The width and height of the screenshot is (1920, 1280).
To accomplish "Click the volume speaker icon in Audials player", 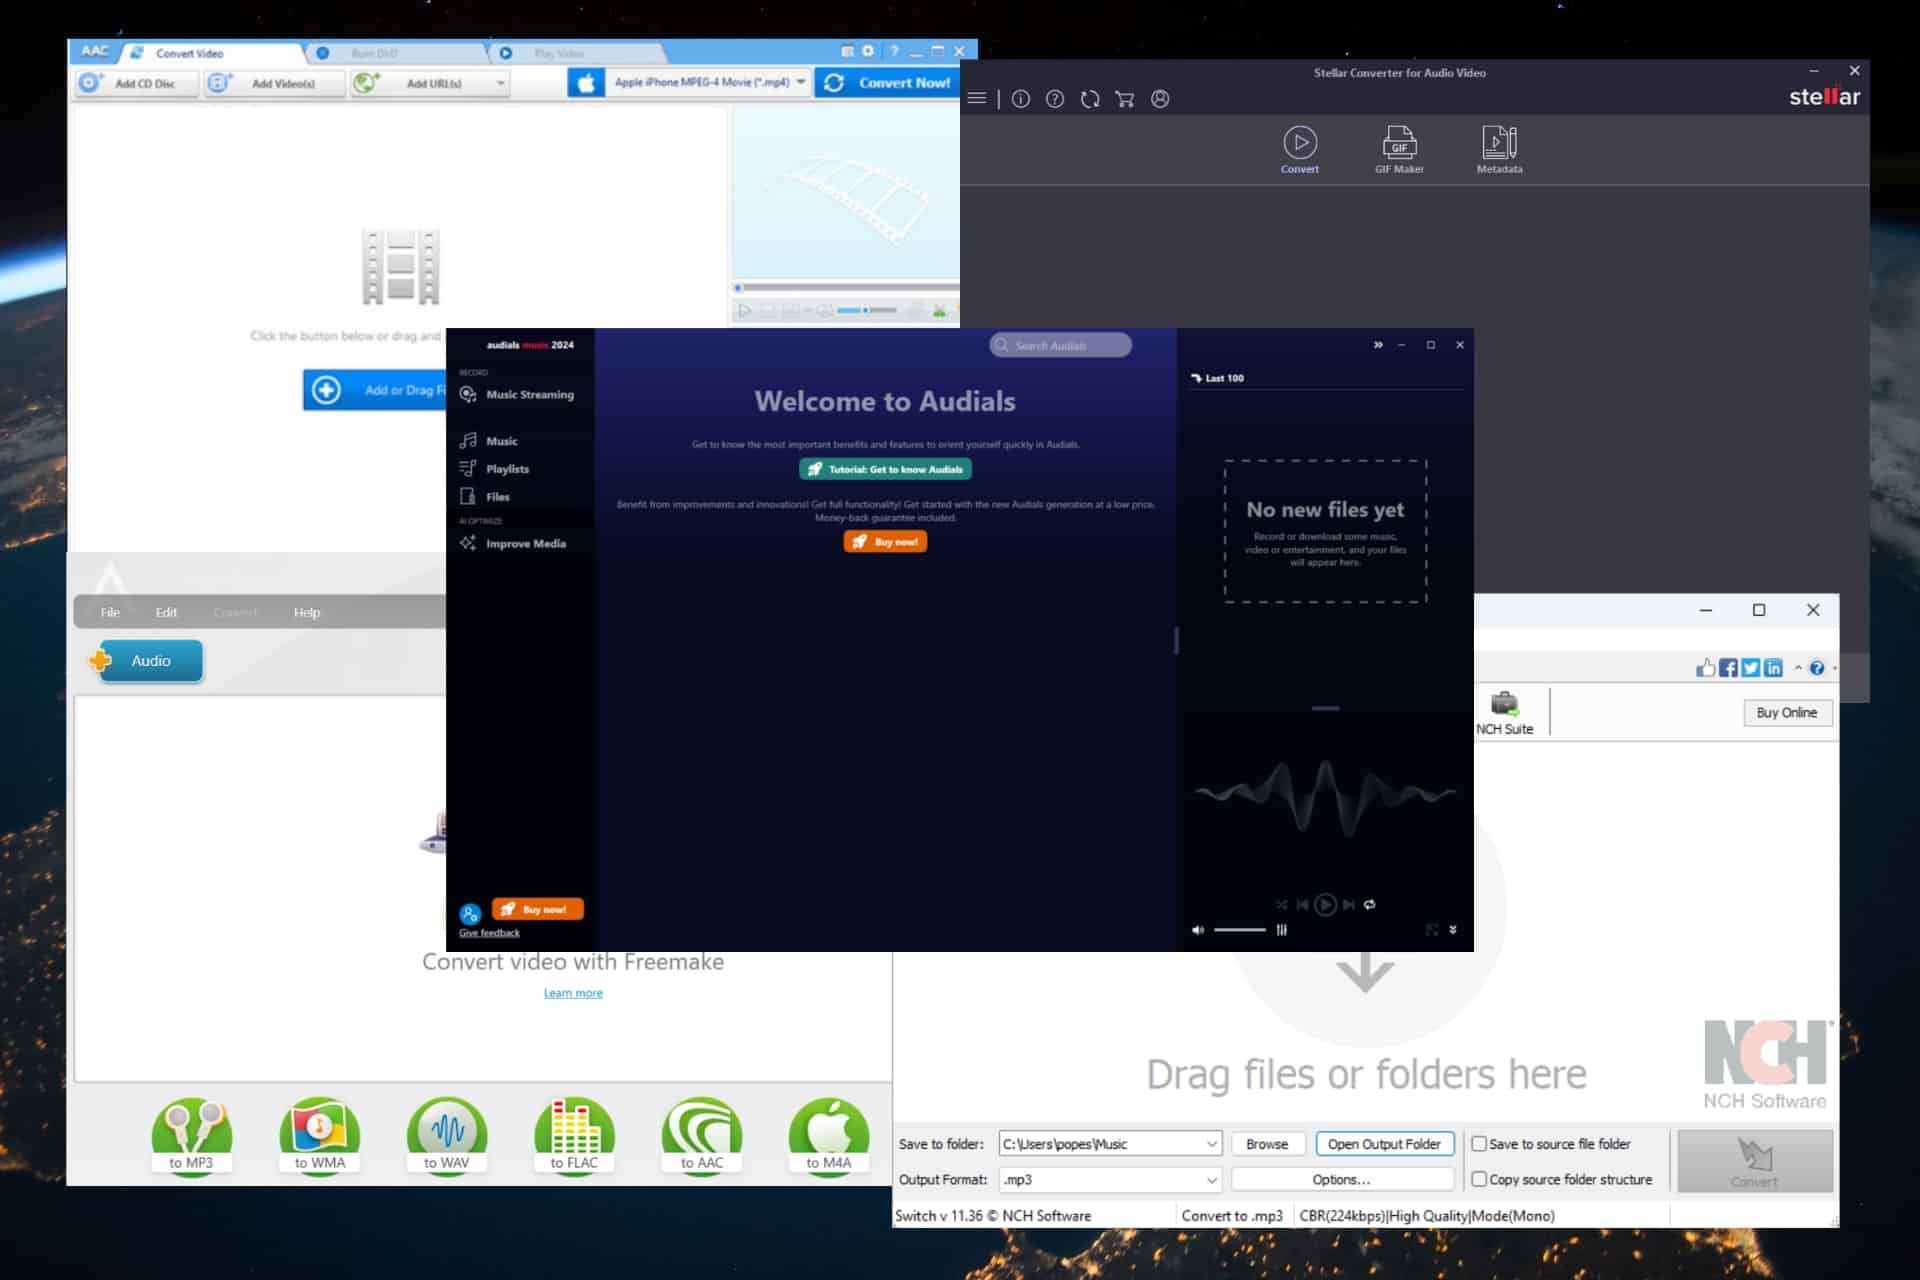I will tap(1198, 930).
